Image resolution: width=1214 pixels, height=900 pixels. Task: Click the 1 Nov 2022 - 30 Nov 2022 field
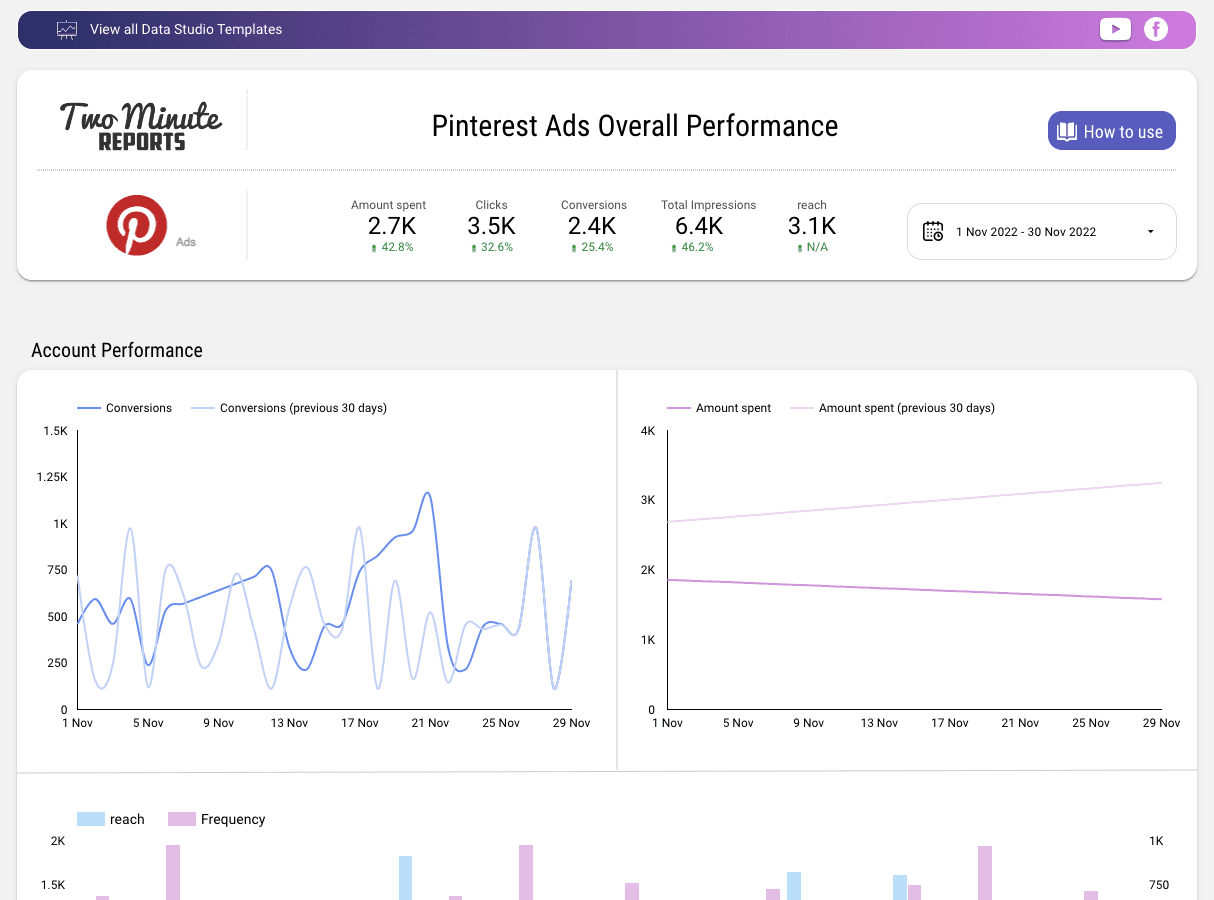1025,231
